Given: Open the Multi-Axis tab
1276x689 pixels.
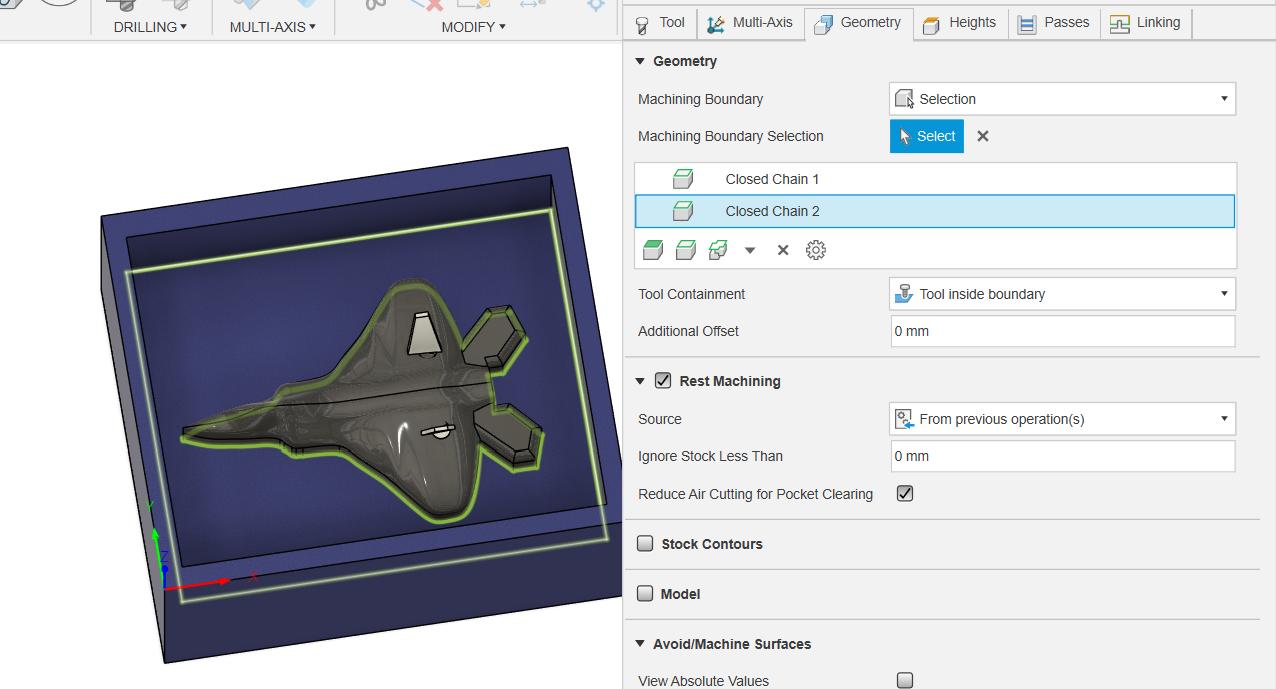Looking at the screenshot, I should click(750, 23).
